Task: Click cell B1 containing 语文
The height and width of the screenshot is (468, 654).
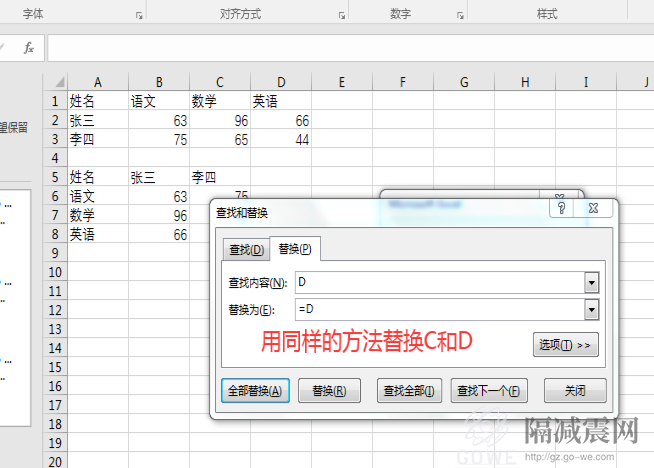Action: click(159, 101)
